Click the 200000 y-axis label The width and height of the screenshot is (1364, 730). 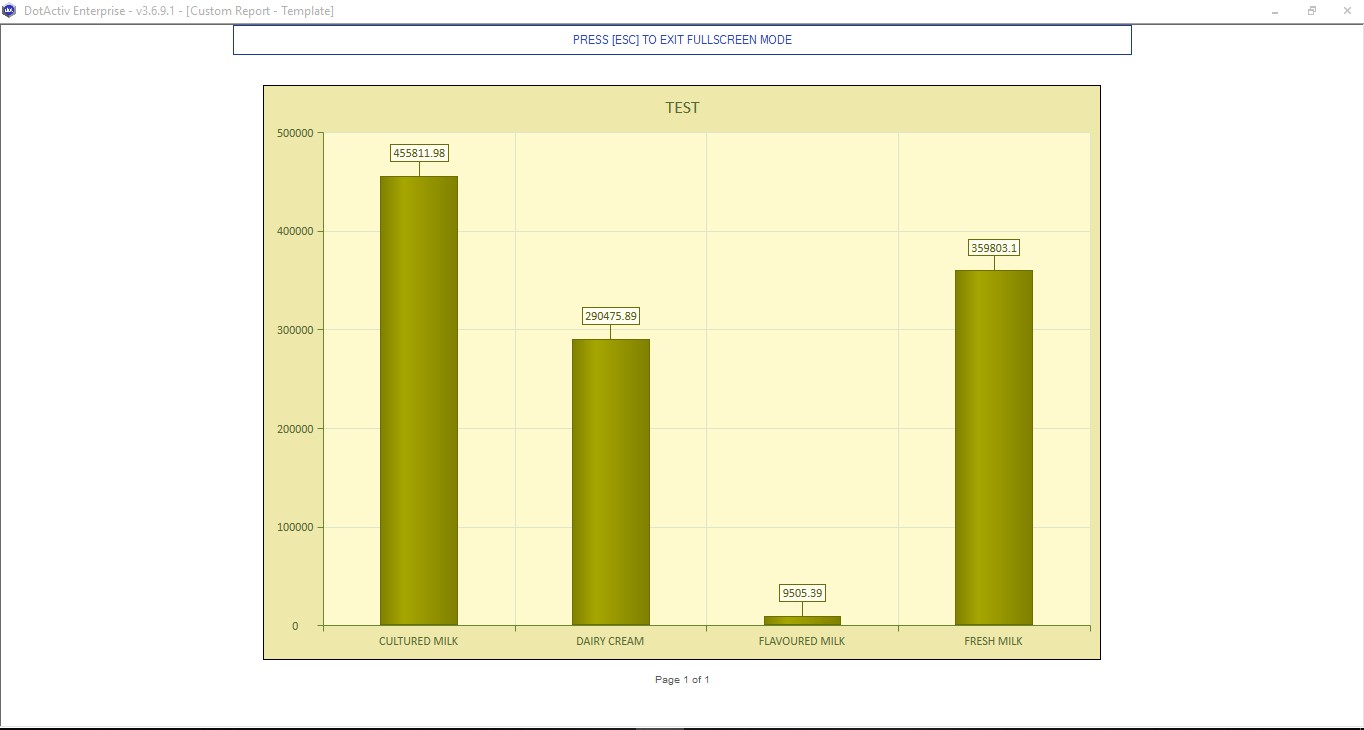click(295, 429)
